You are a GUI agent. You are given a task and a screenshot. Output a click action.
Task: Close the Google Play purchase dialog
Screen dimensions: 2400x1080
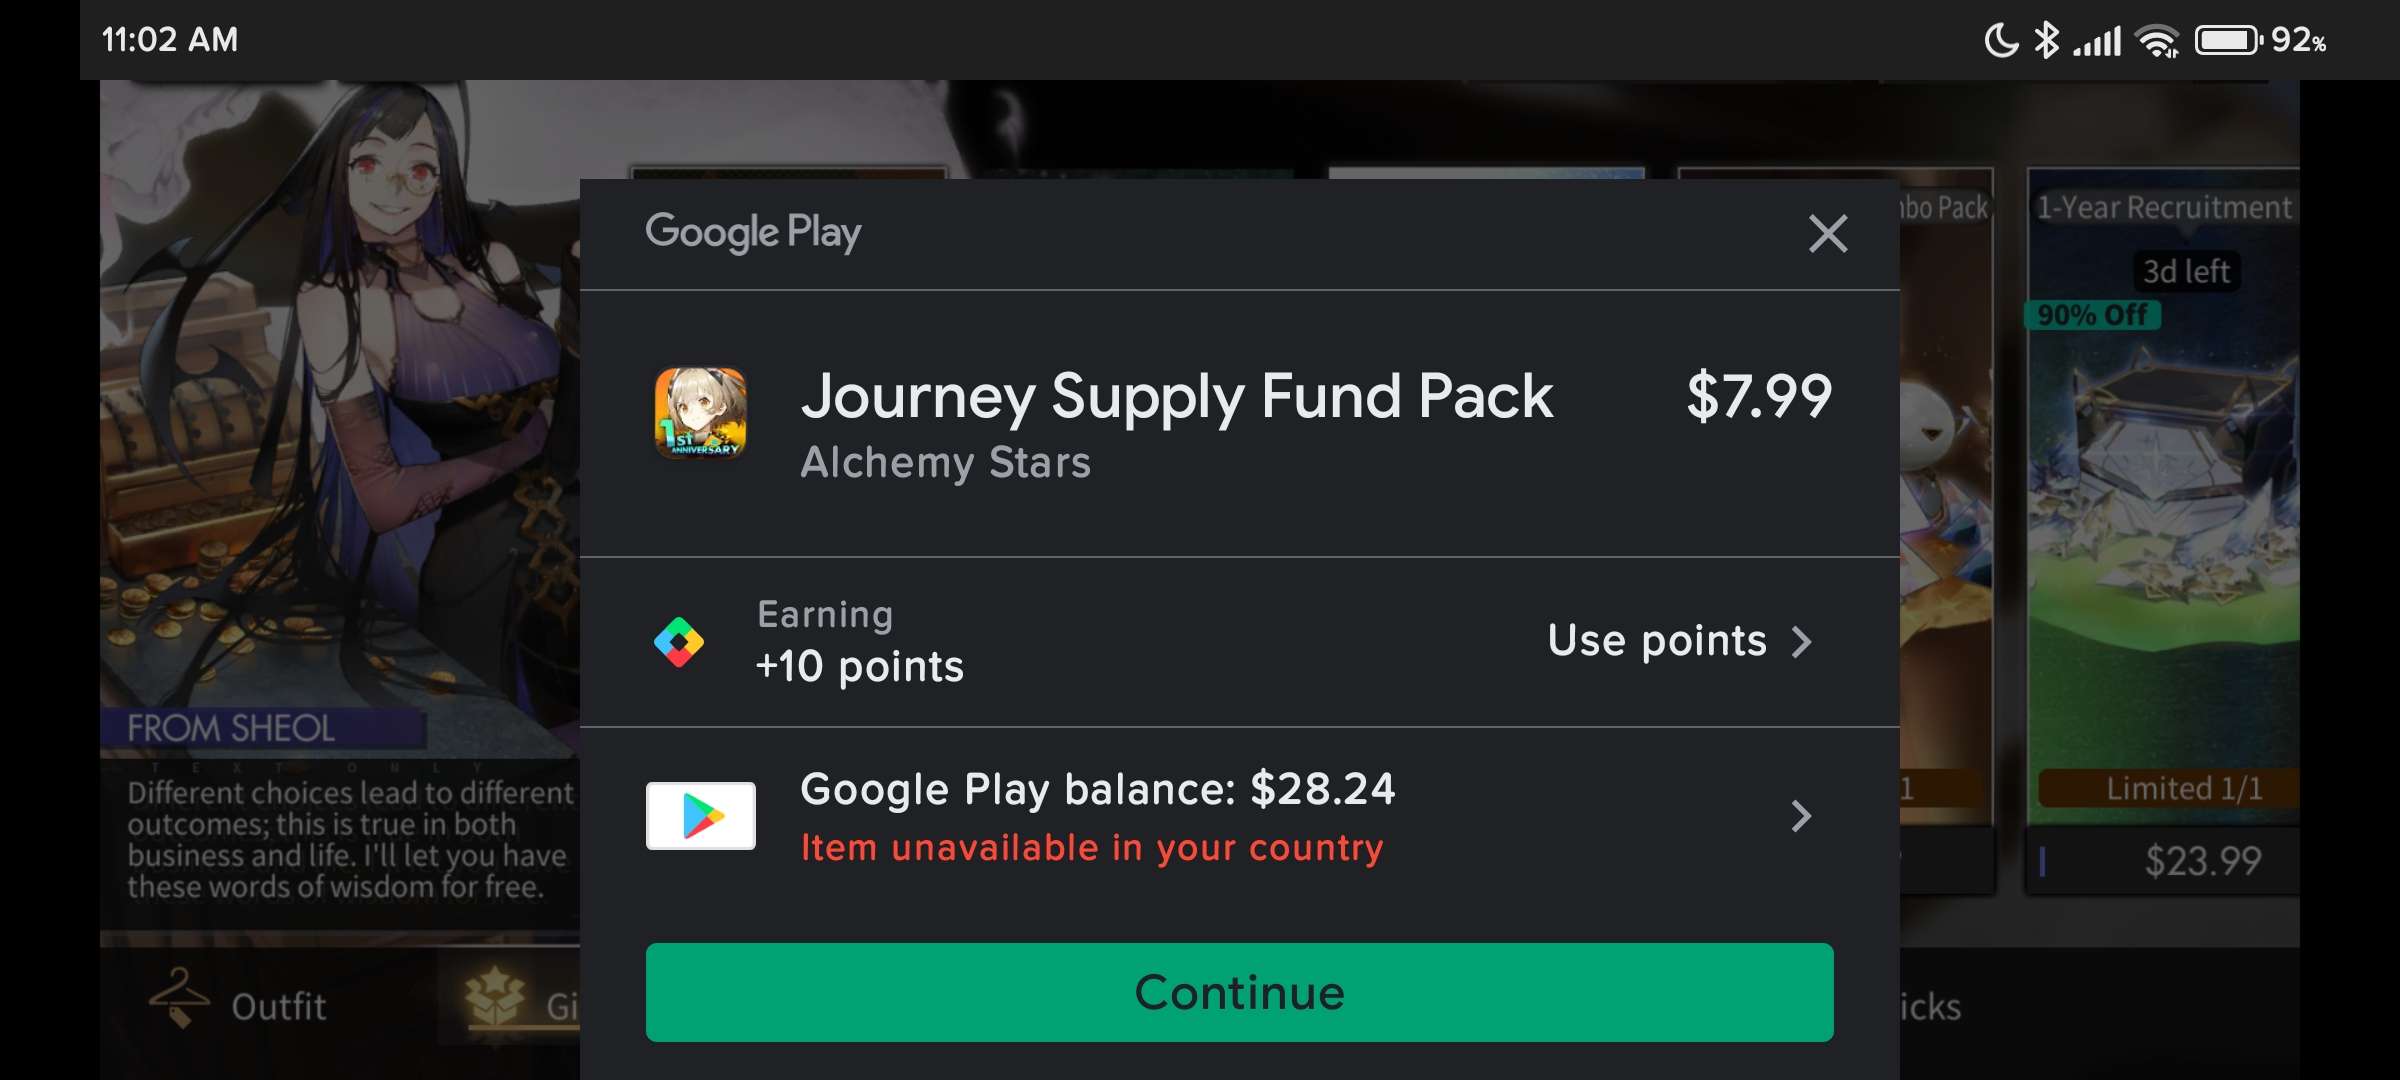(x=1827, y=234)
